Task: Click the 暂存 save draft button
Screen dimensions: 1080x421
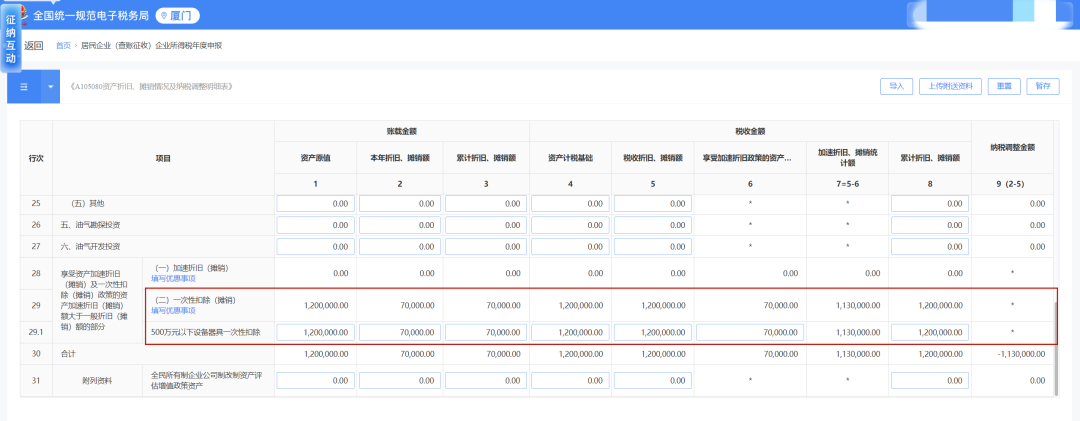Action: [1043, 86]
